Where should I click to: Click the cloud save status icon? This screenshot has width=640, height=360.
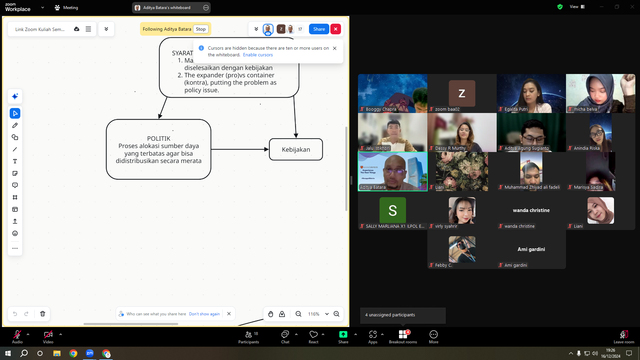tap(76, 29)
